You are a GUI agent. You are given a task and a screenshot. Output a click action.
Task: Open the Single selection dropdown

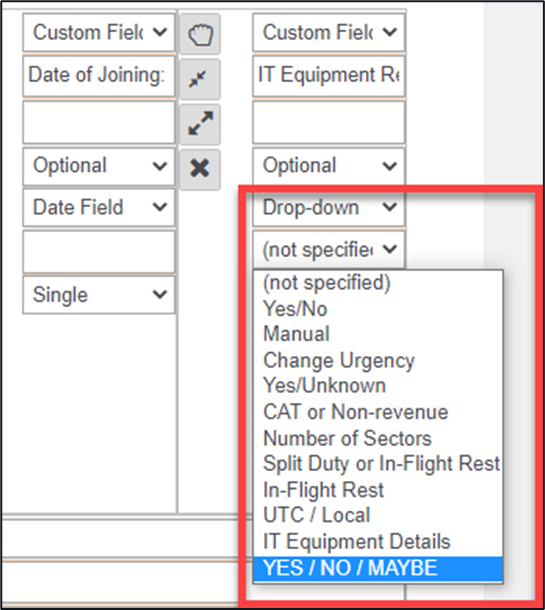[99, 295]
